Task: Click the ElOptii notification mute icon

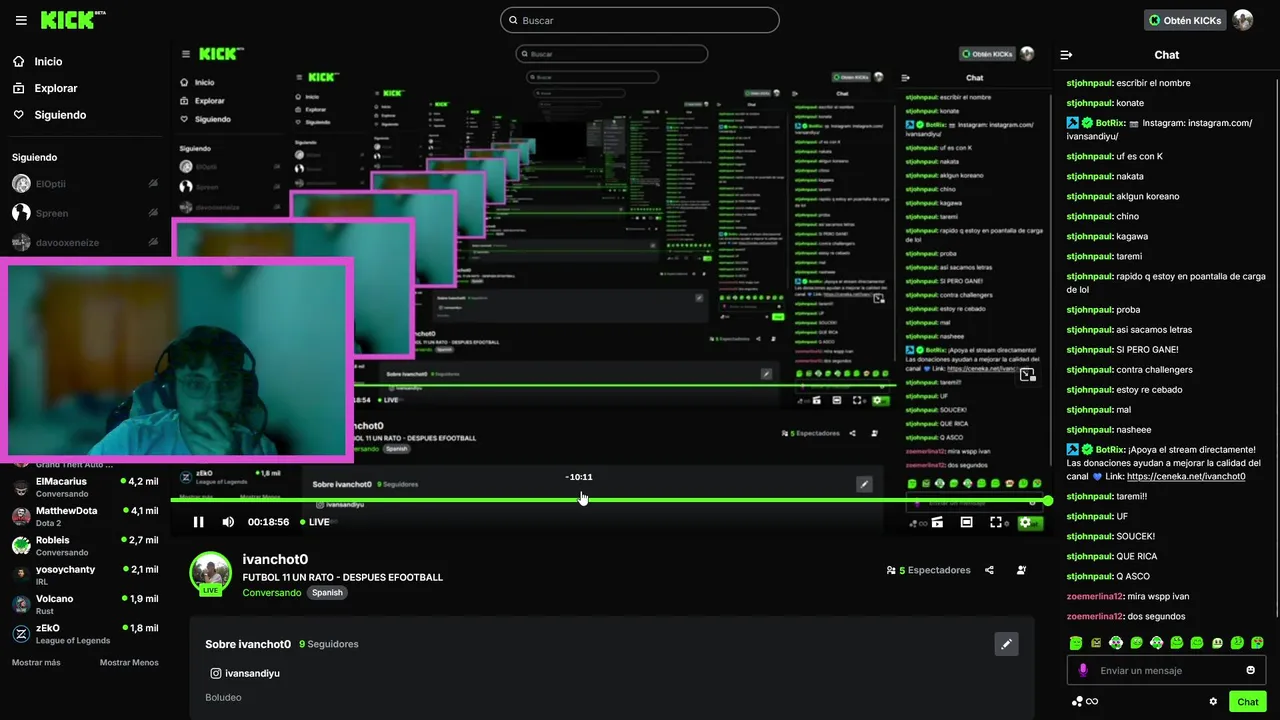Action: [x=153, y=184]
